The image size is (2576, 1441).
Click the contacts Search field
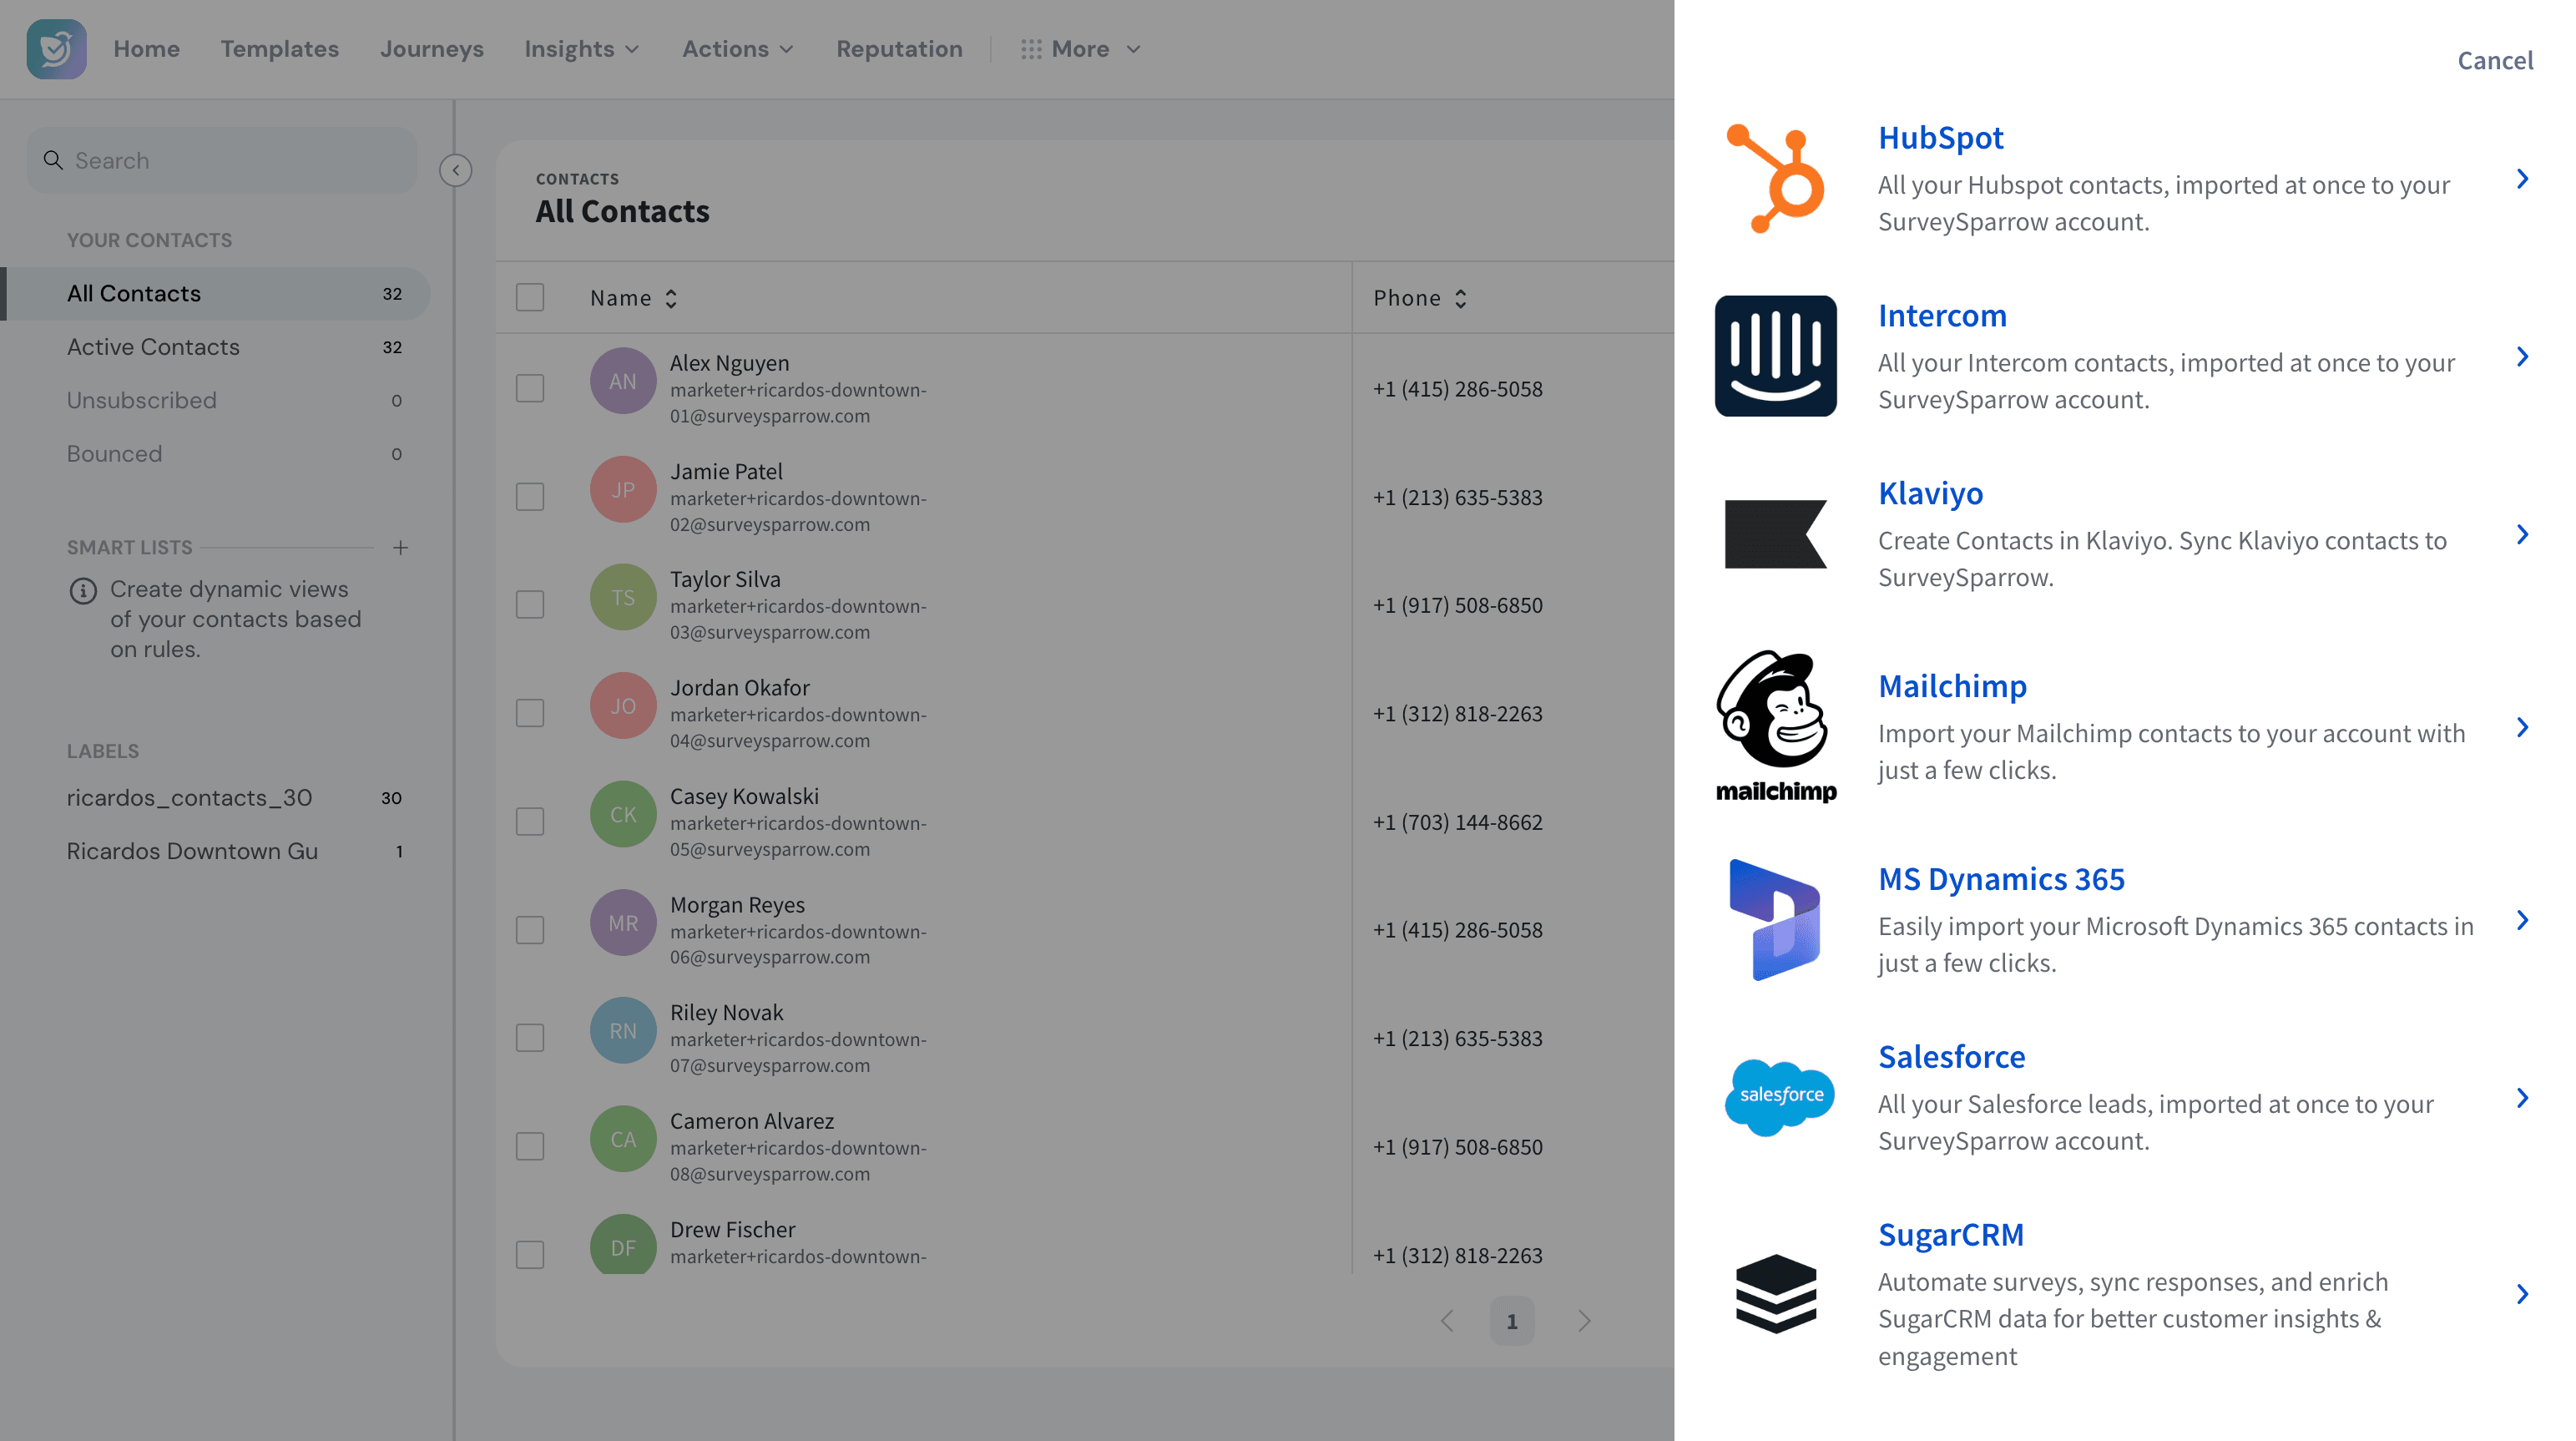tap(221, 160)
